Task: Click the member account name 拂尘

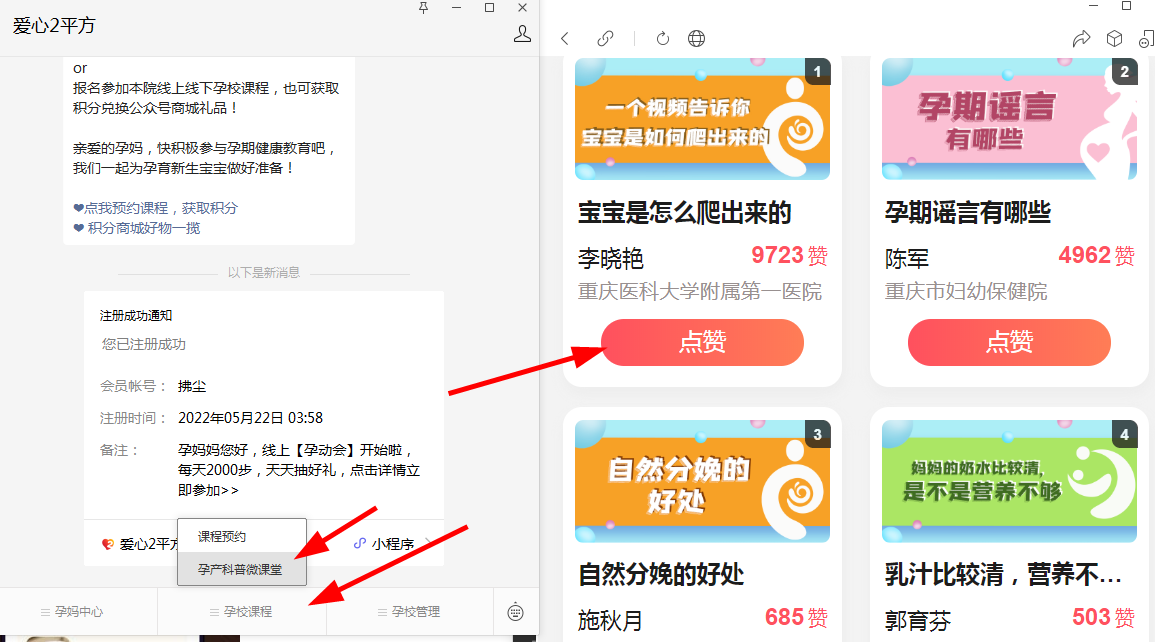Action: point(192,386)
